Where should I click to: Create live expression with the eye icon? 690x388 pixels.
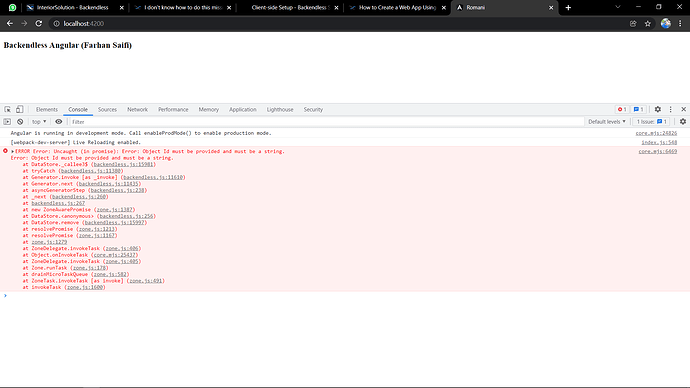59,122
